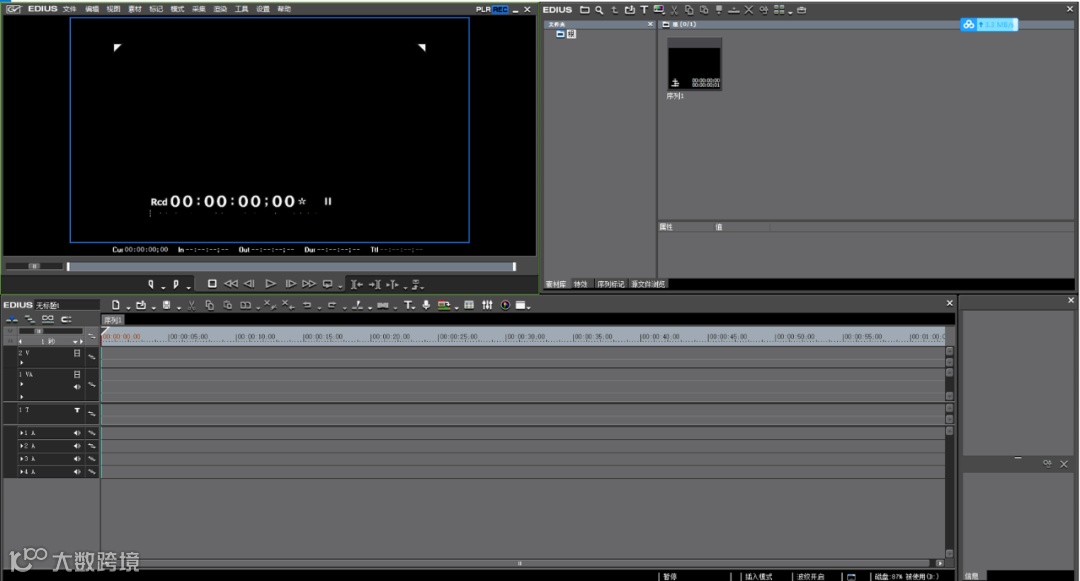Stop playback in the preview monitor
The image size is (1080, 581).
[x=212, y=284]
